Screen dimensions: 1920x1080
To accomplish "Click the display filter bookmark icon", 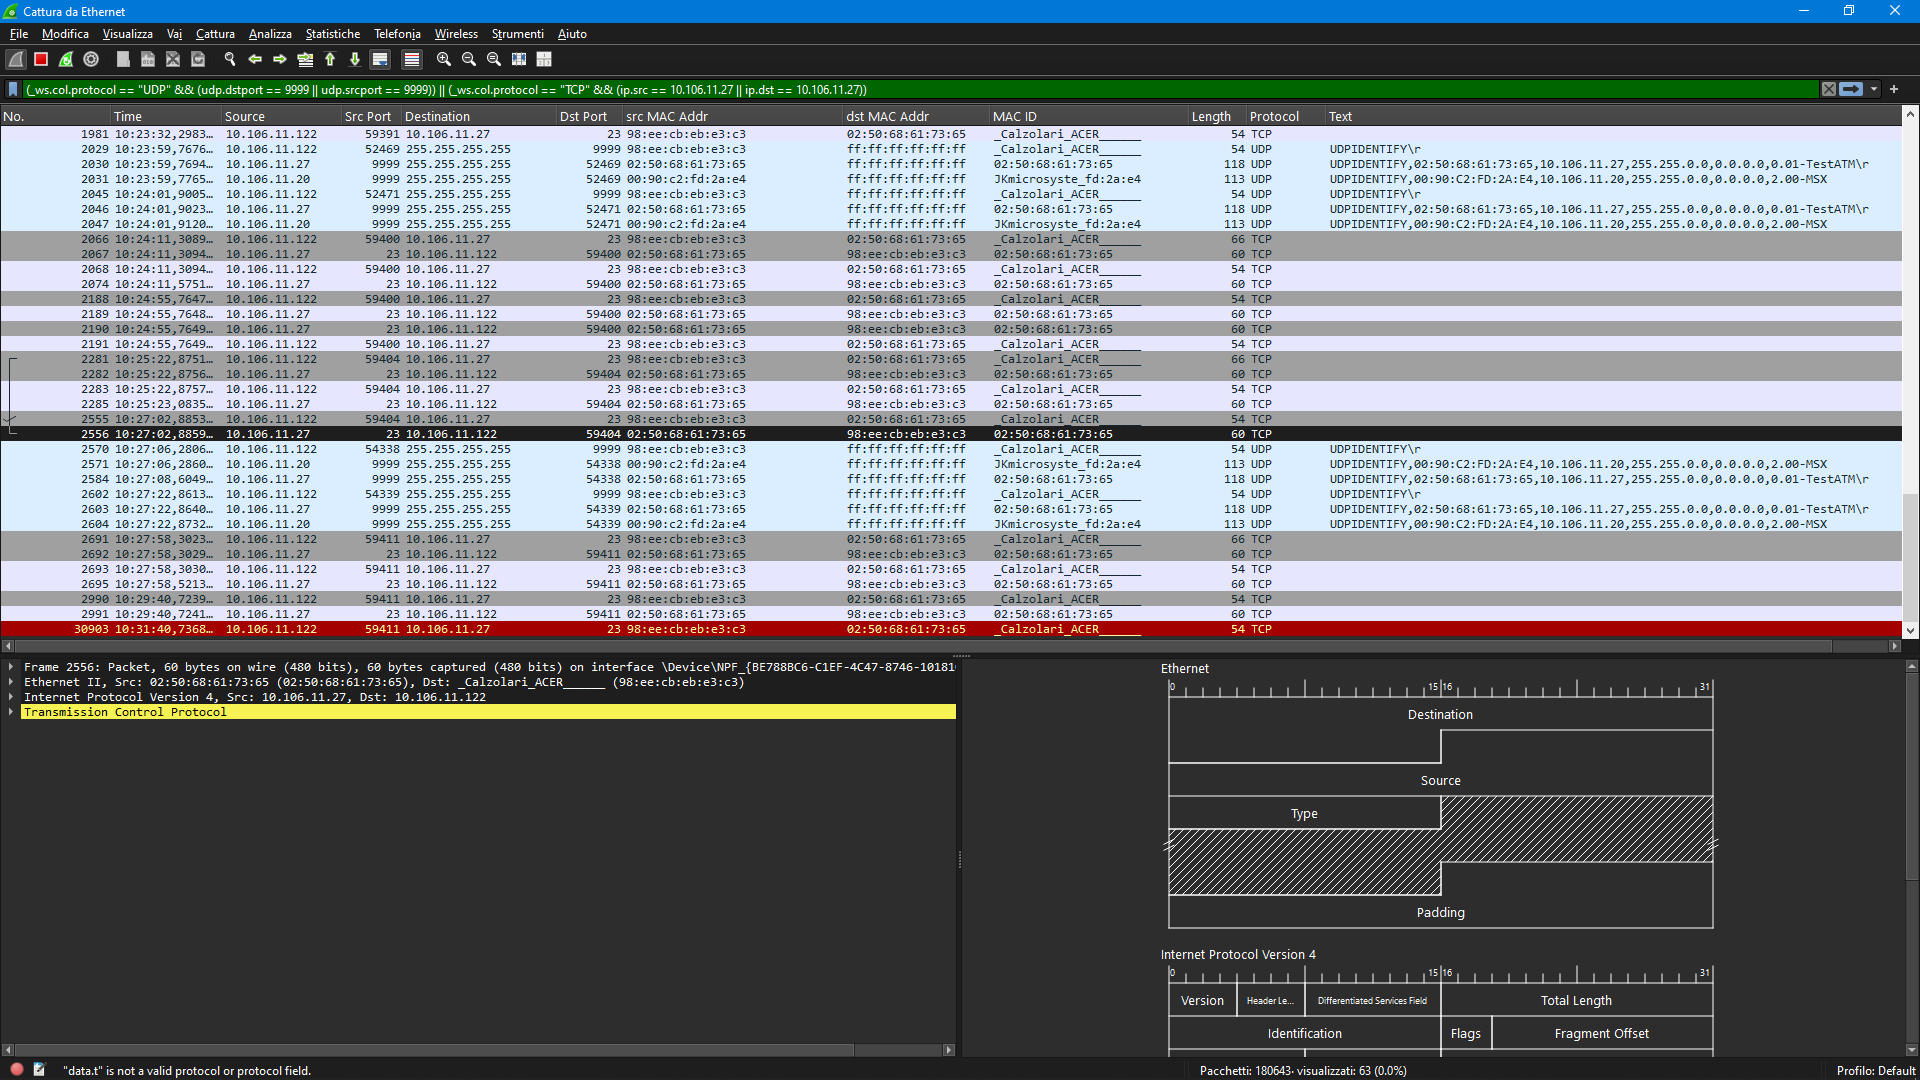I will tap(13, 89).
